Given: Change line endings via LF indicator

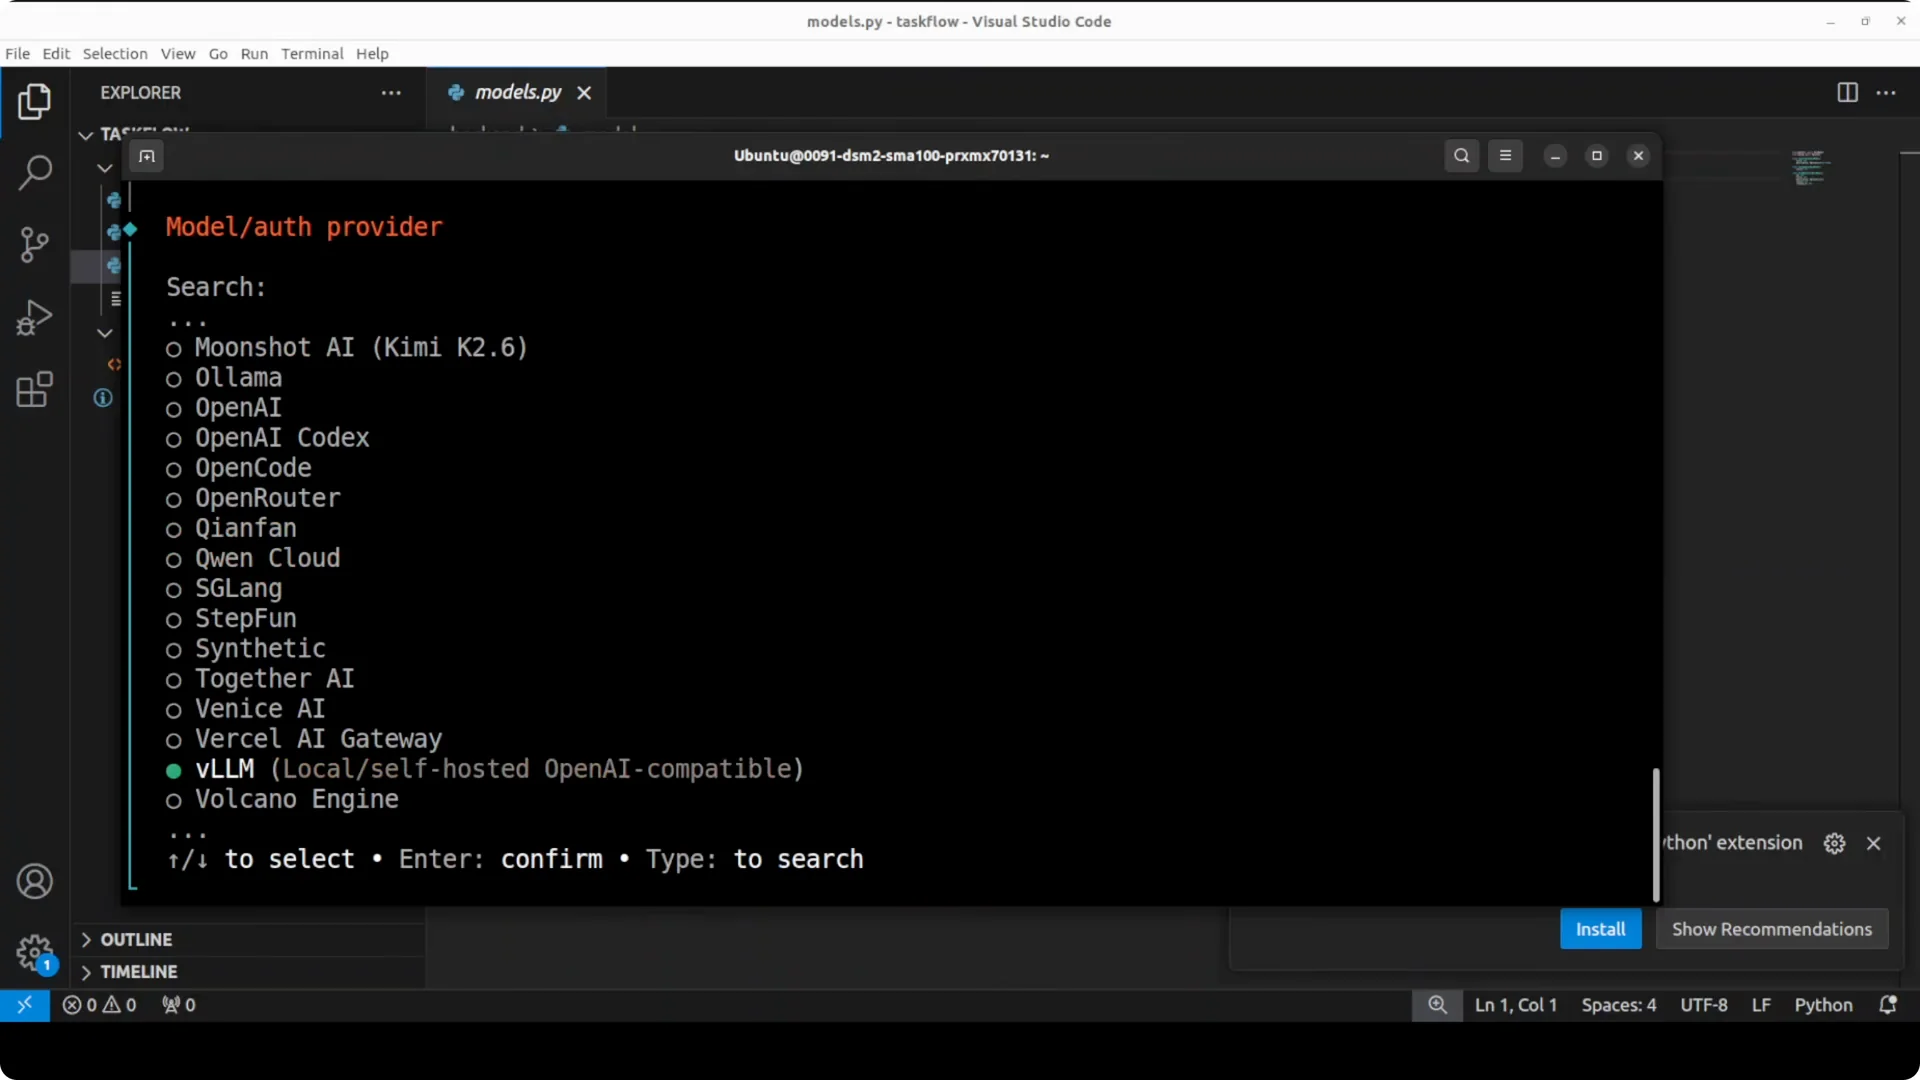Looking at the screenshot, I should coord(1760,1005).
